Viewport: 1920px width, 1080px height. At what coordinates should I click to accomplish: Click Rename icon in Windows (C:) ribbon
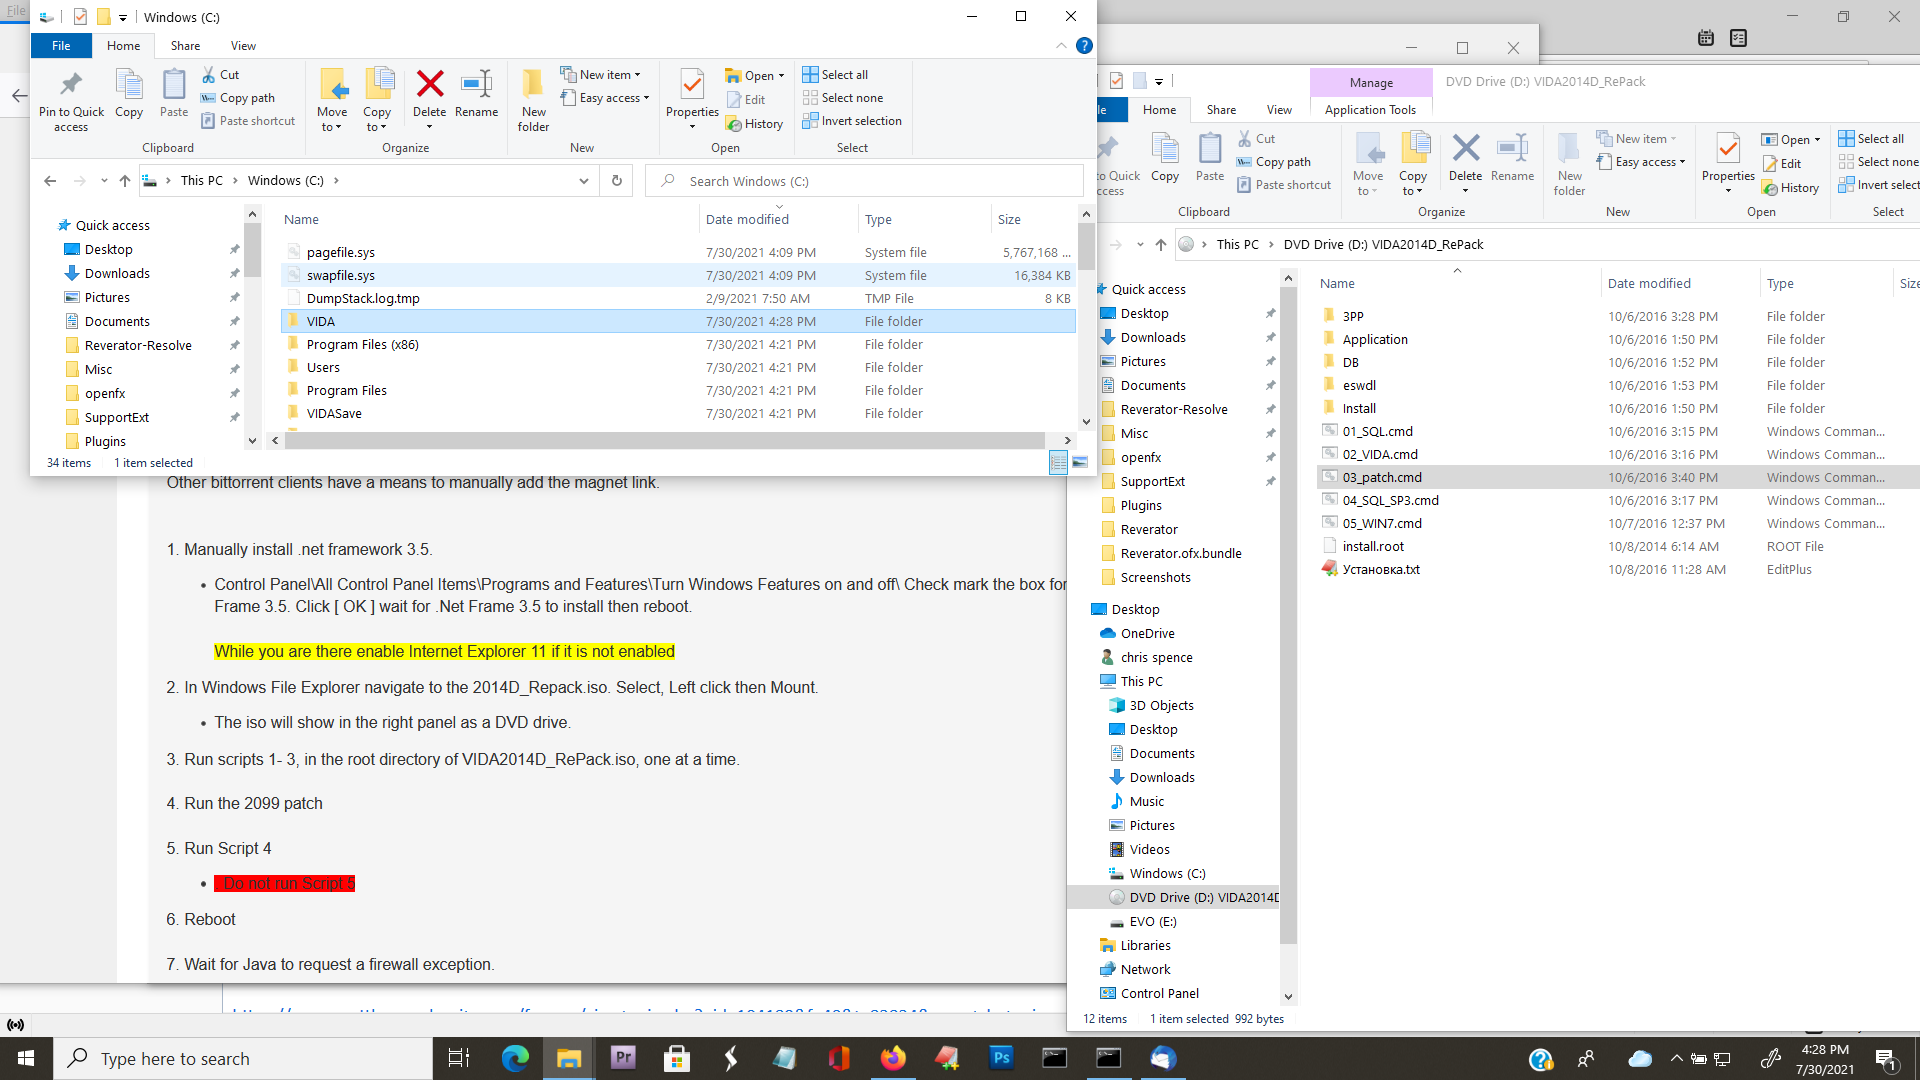[476, 85]
